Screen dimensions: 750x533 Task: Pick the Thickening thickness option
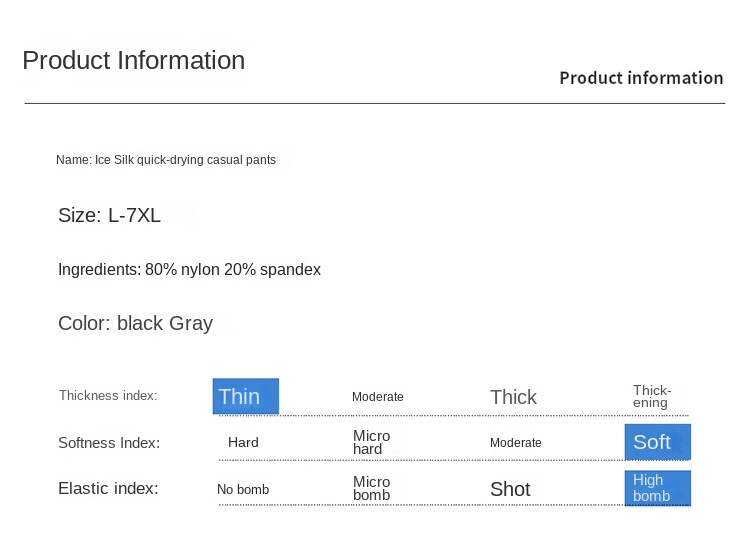[x=652, y=396]
